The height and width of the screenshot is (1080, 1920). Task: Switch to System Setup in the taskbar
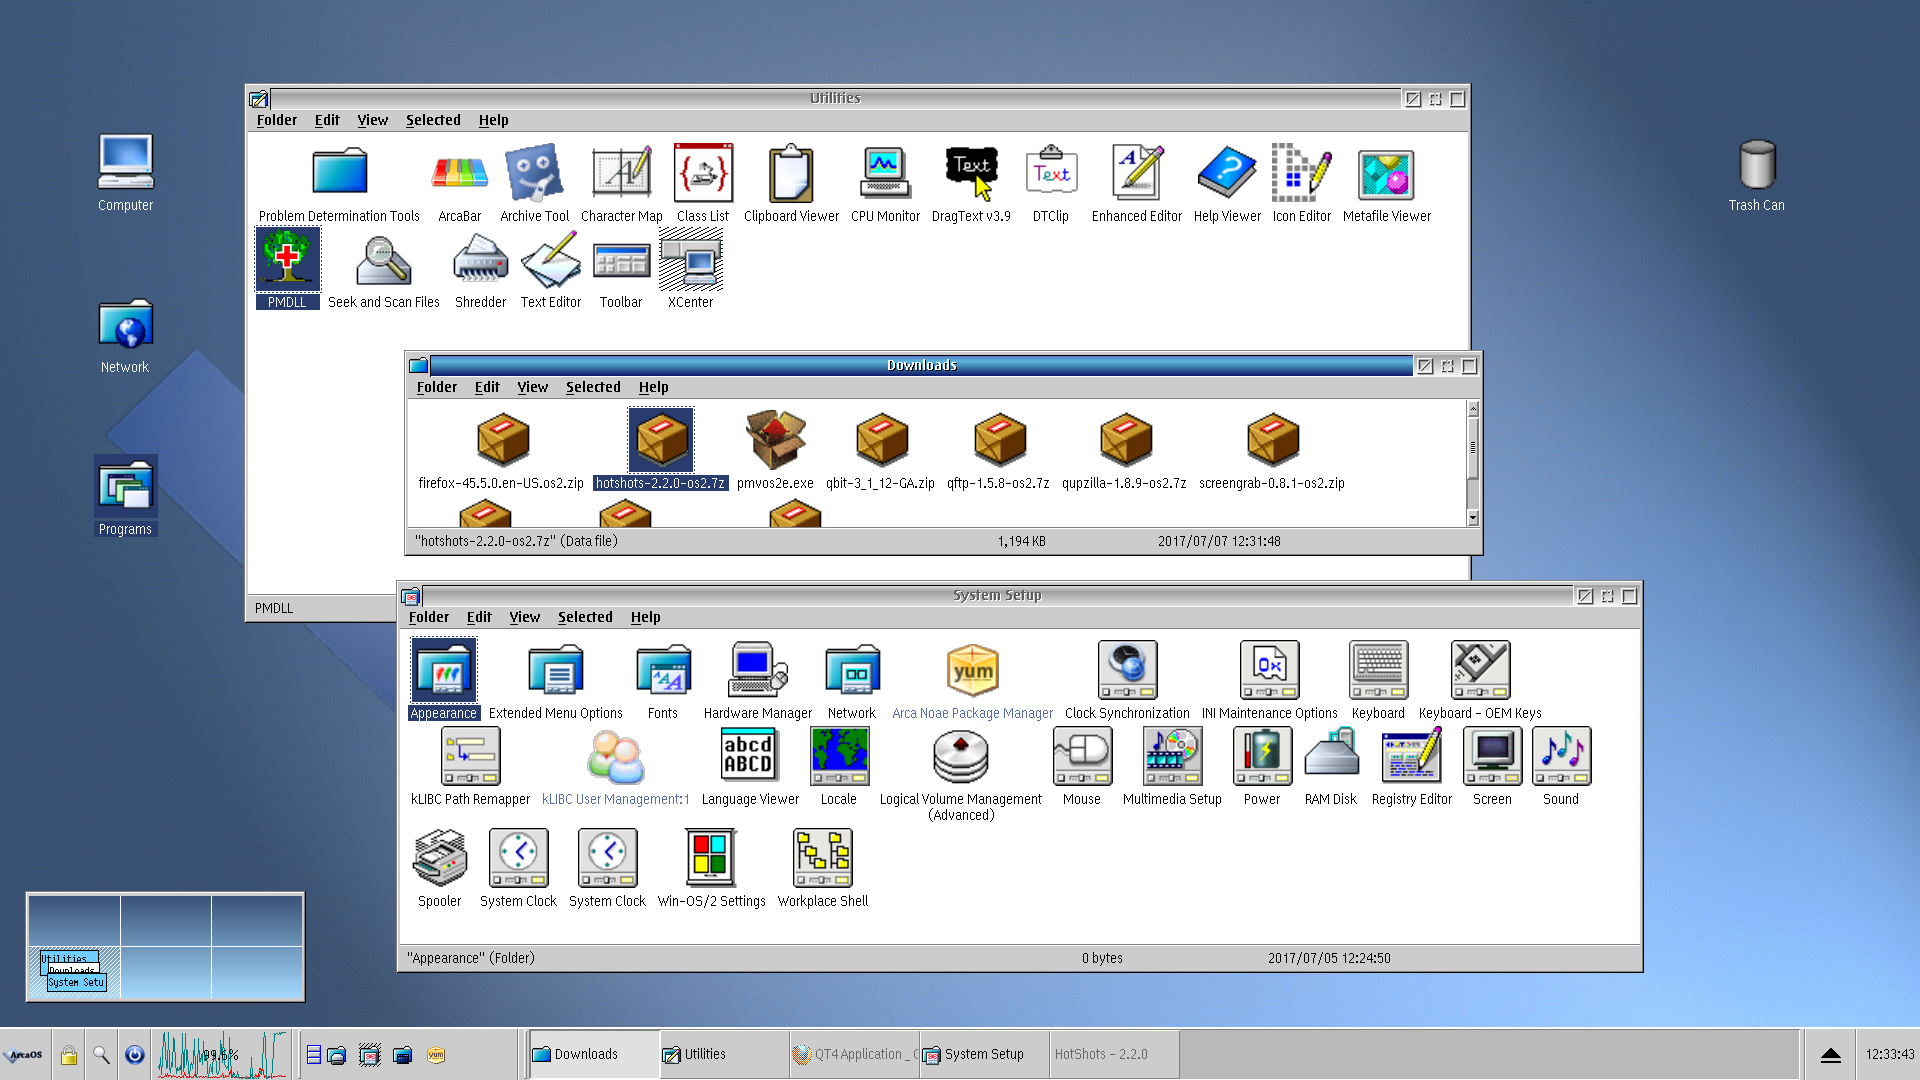tap(984, 1054)
